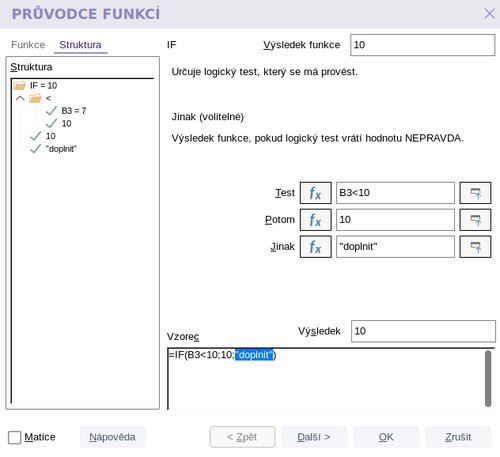Confirm with the OK button

(386, 437)
